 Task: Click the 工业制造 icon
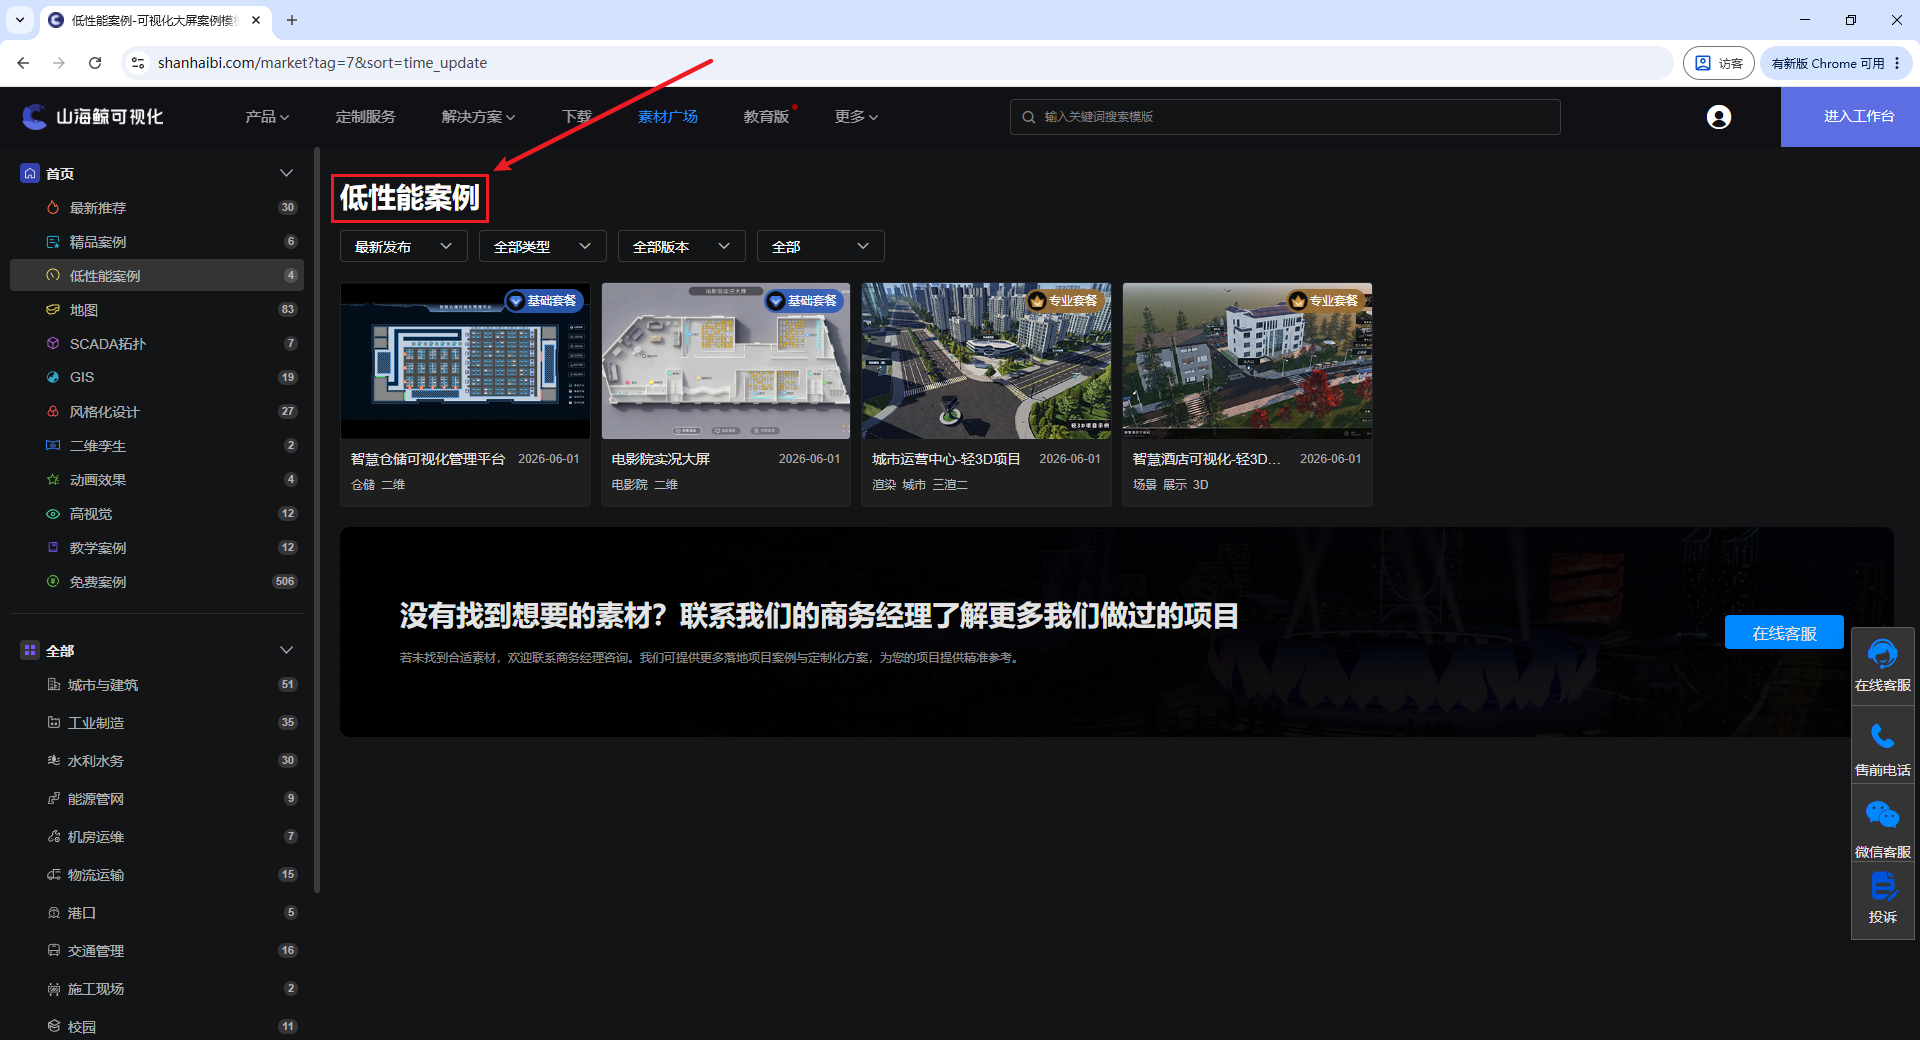(x=54, y=722)
